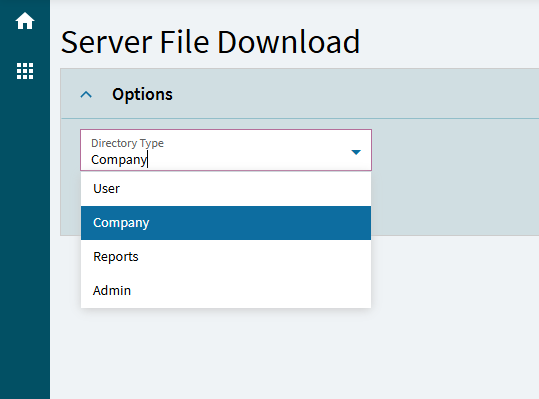539x399 pixels.
Task: Go to the Home page icon
Action: click(x=25, y=21)
